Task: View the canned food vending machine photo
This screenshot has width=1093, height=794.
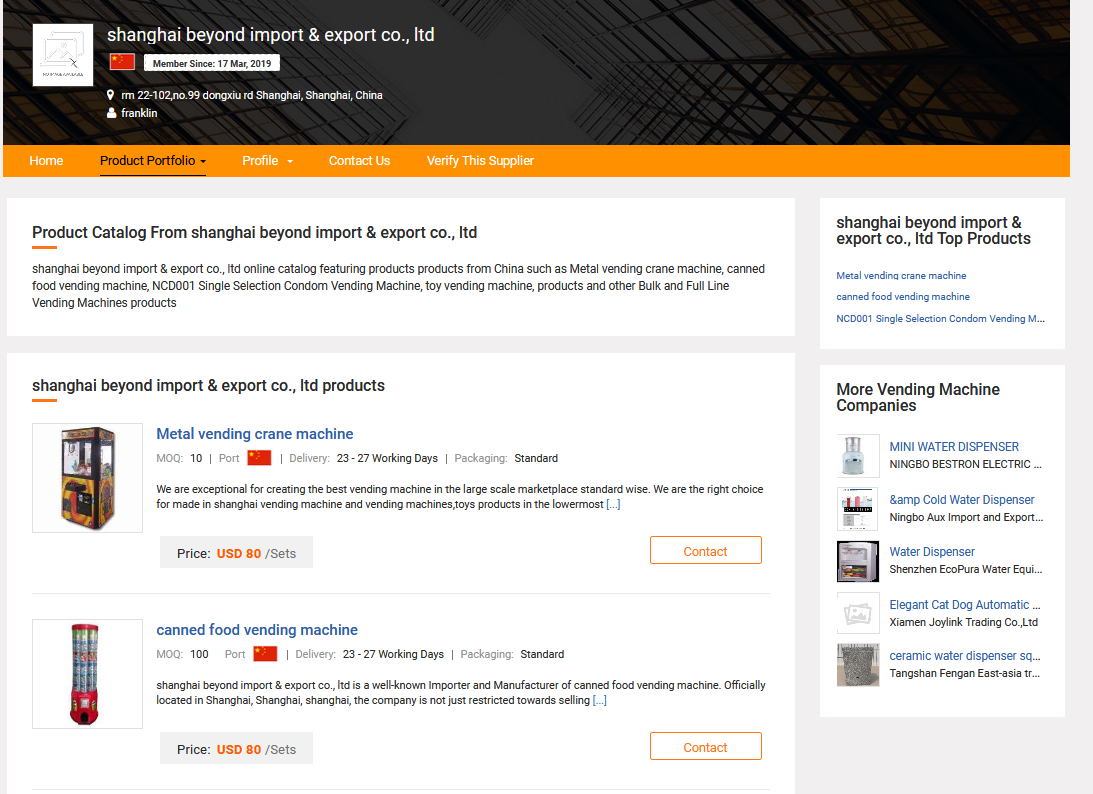Action: point(87,674)
